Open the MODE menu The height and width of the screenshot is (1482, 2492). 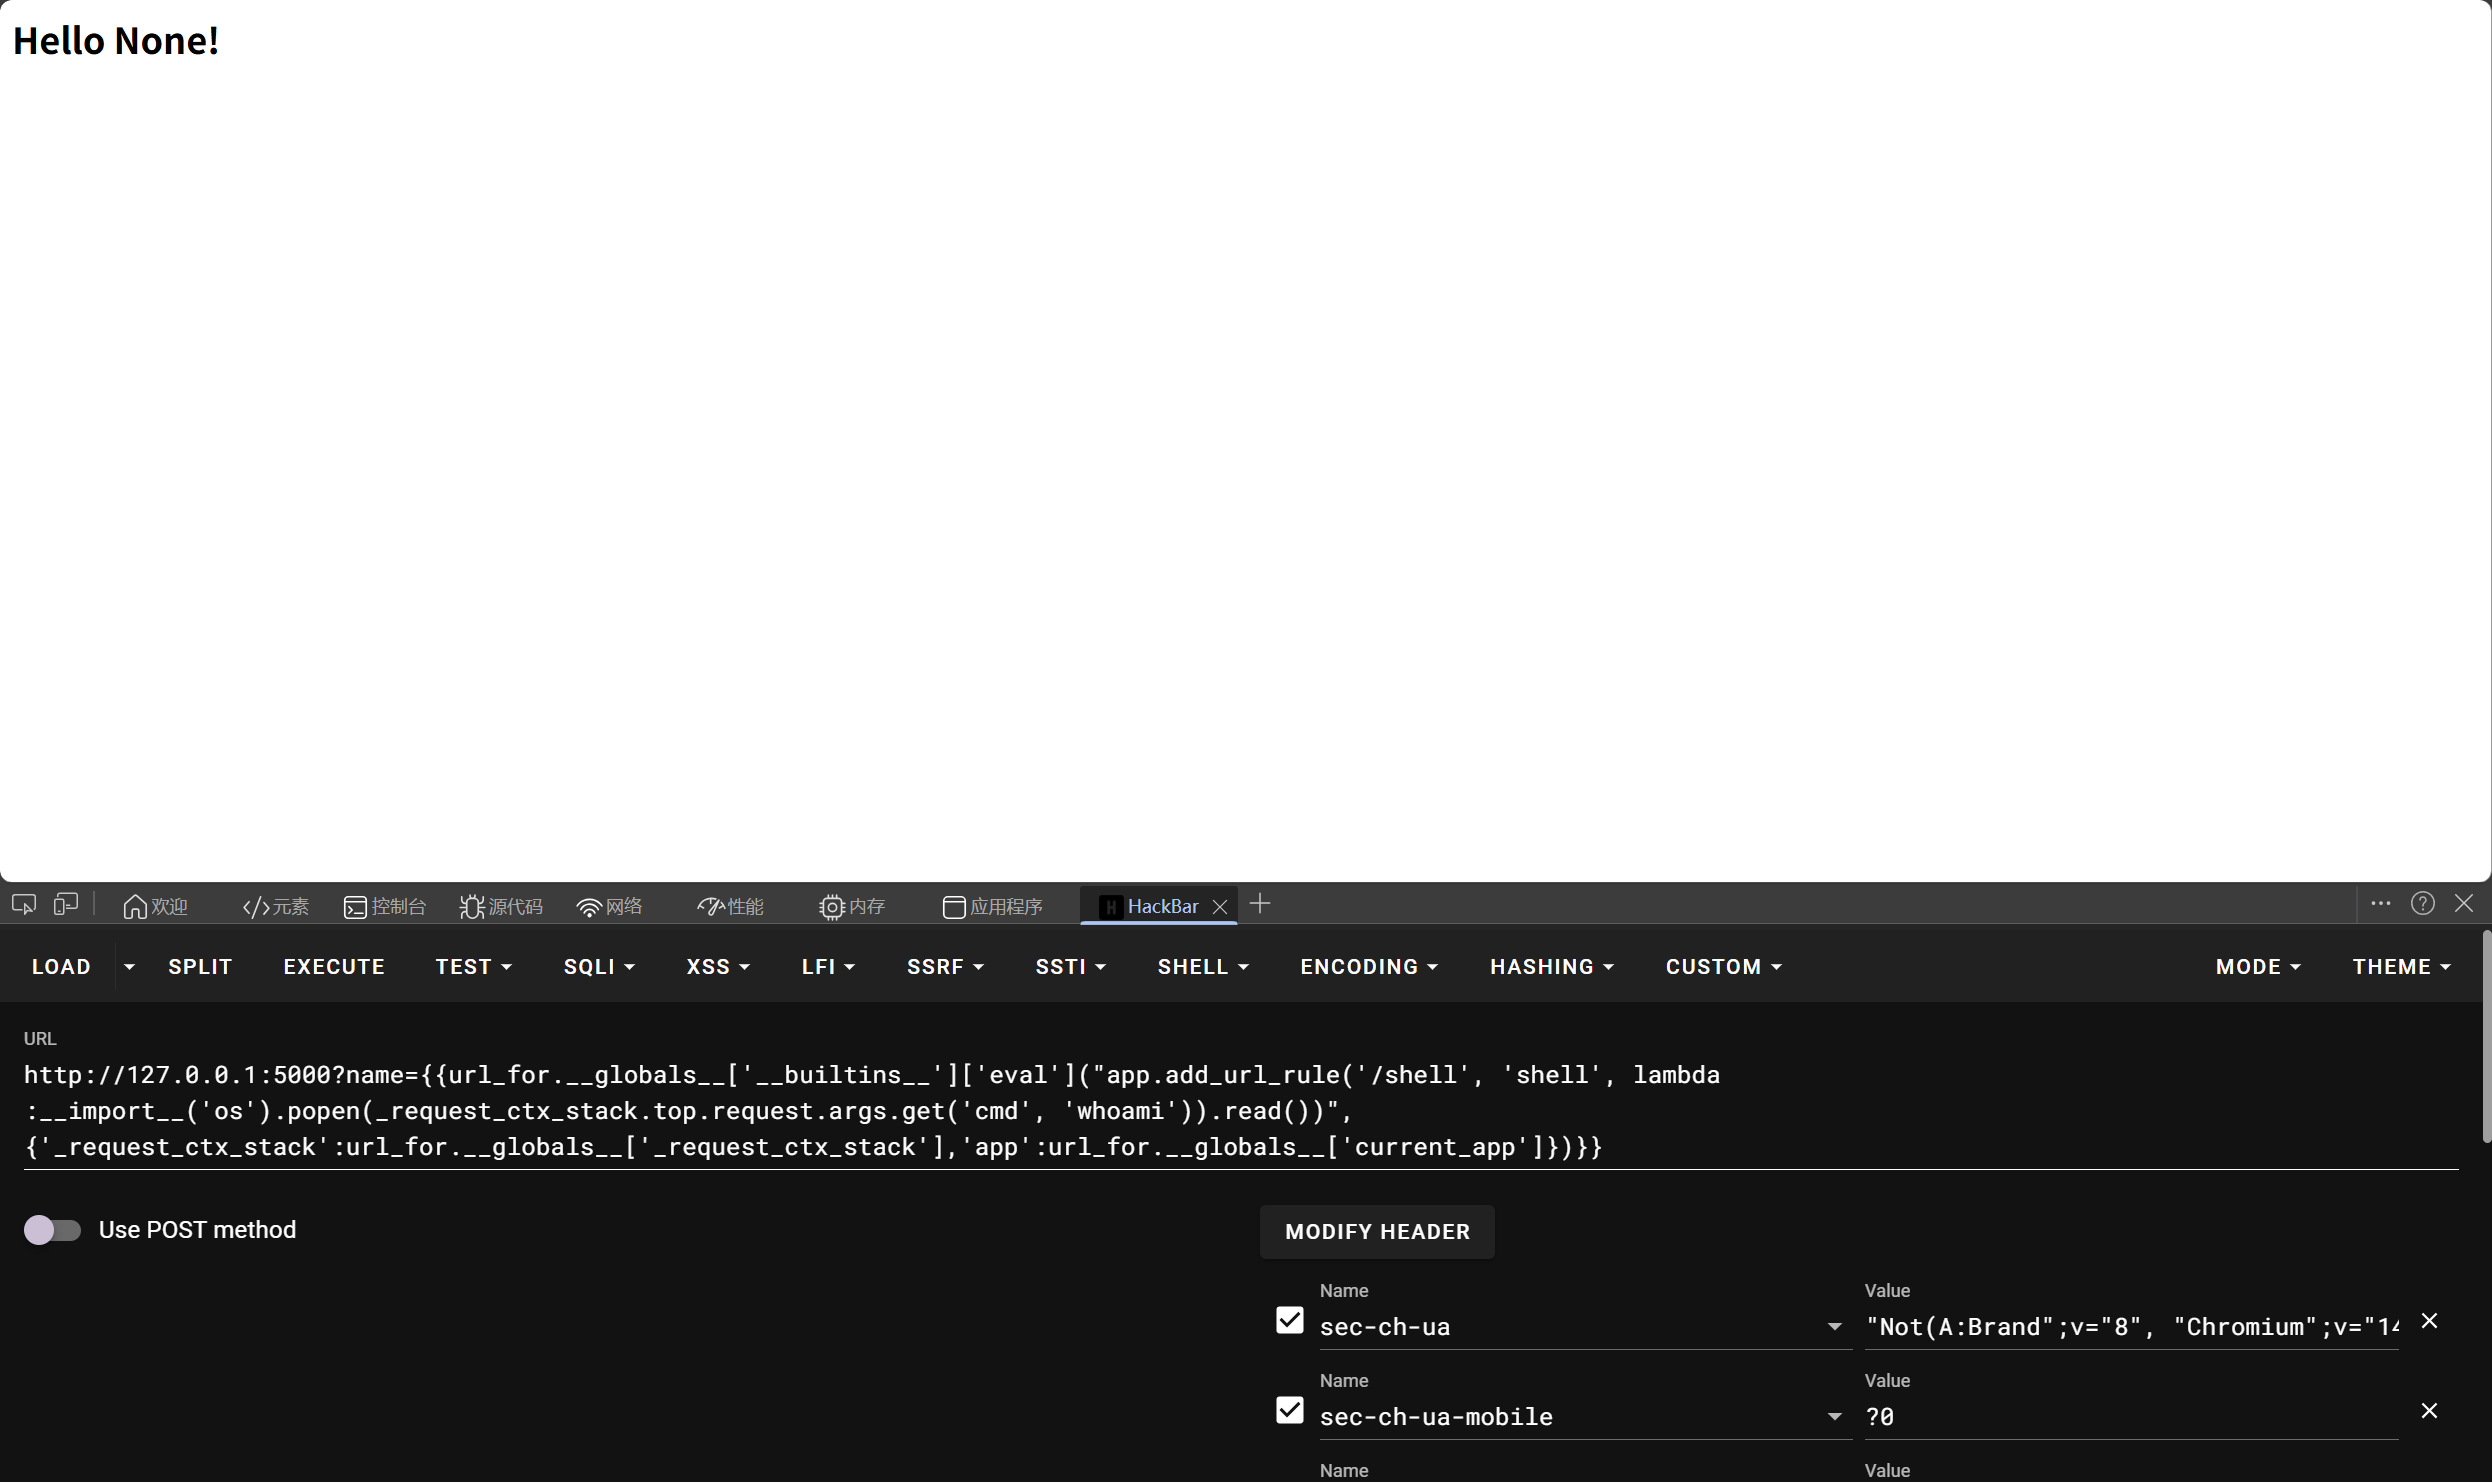[x=2258, y=967]
